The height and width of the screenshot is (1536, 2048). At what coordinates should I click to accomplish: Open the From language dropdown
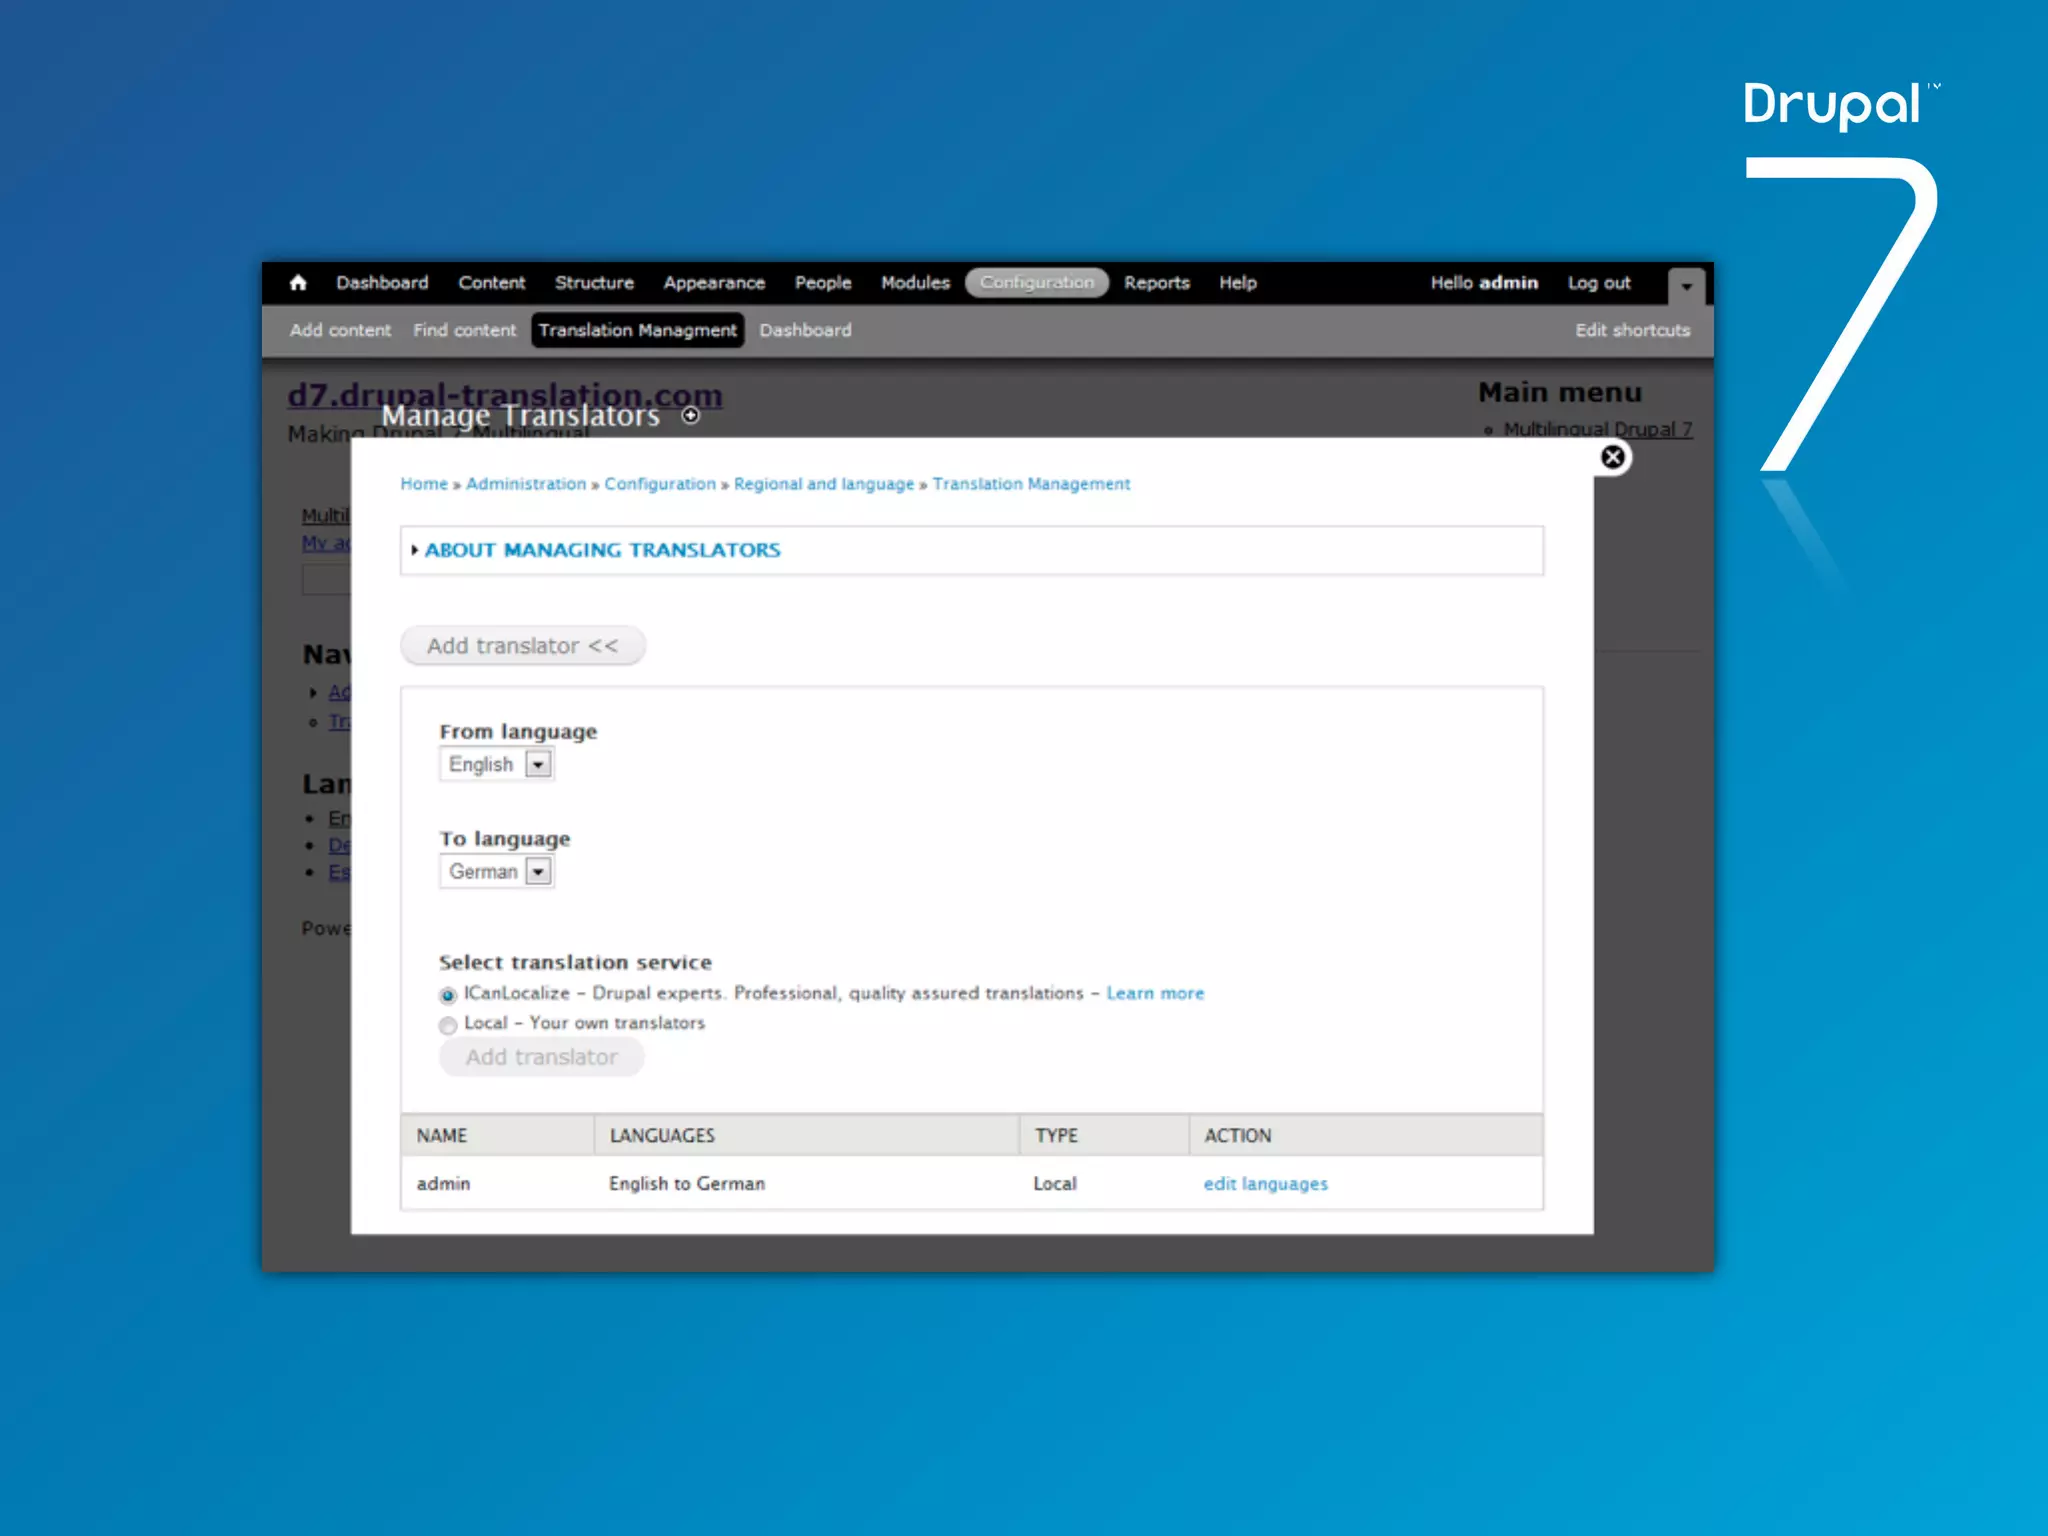(x=497, y=765)
